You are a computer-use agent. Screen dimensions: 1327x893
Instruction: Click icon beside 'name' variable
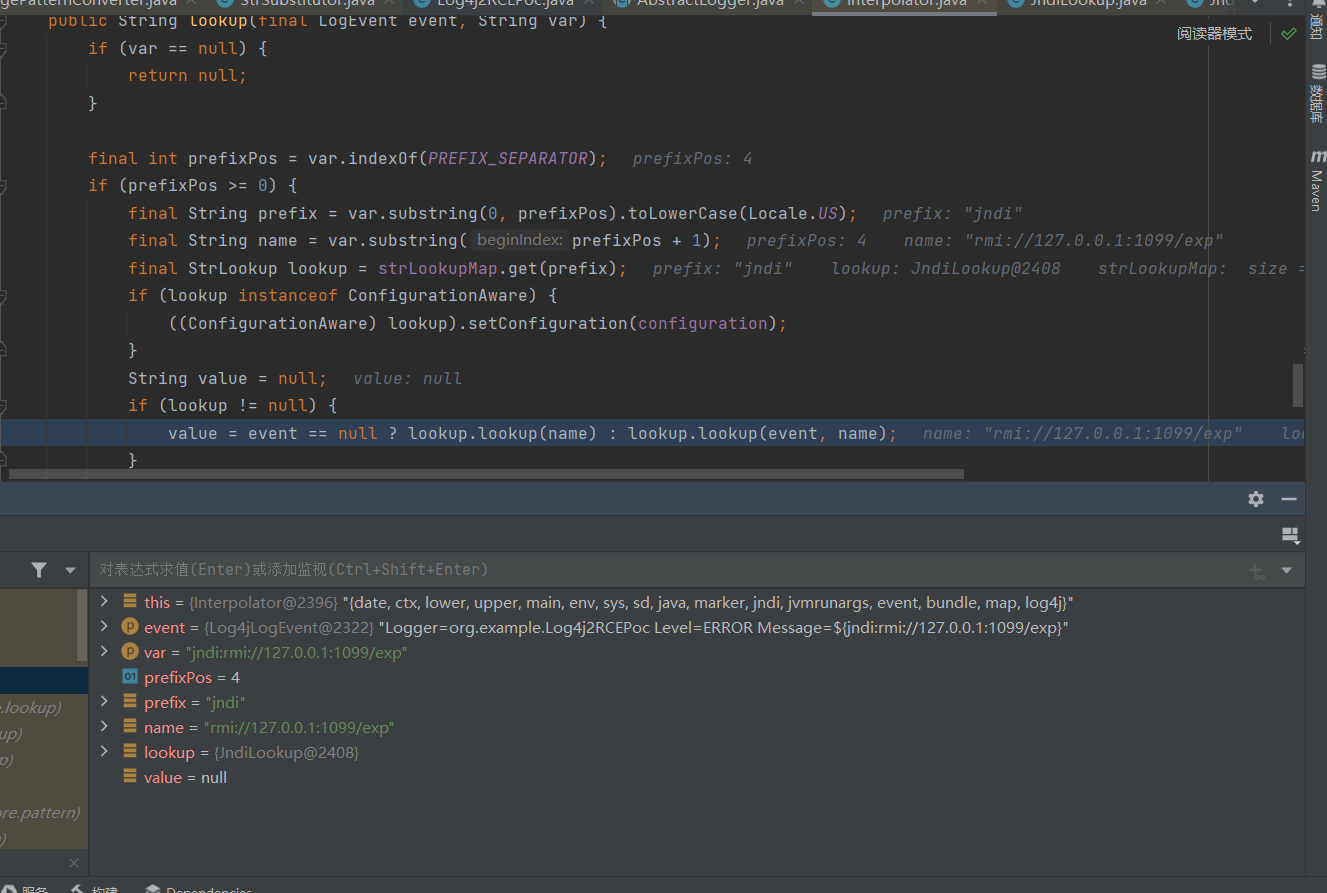point(130,727)
